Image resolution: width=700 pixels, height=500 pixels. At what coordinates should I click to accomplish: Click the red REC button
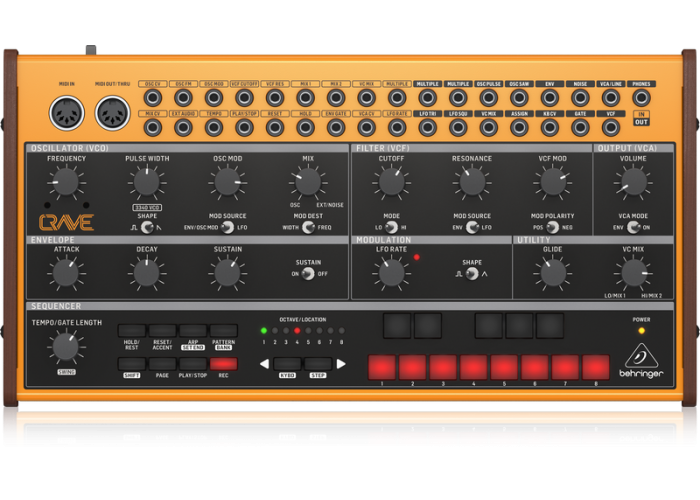(224, 364)
